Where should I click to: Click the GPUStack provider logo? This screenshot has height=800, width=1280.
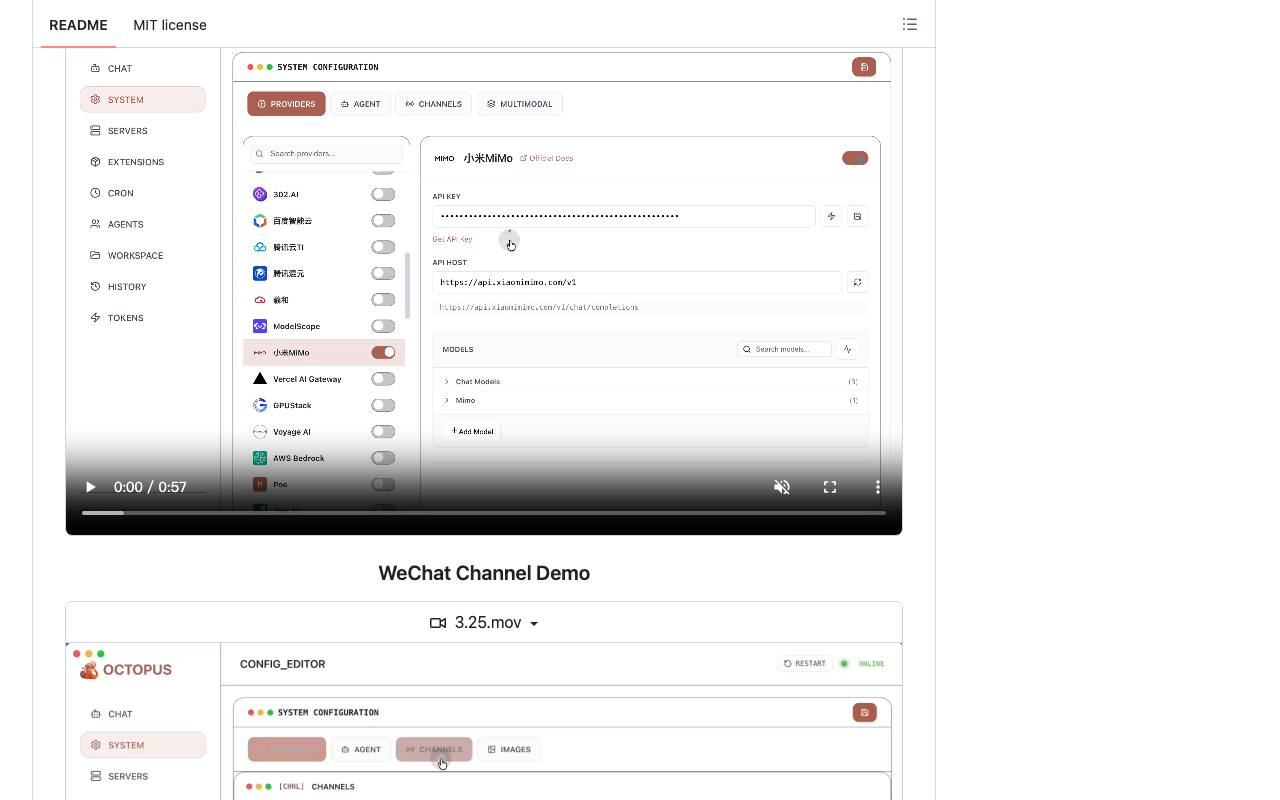point(260,405)
